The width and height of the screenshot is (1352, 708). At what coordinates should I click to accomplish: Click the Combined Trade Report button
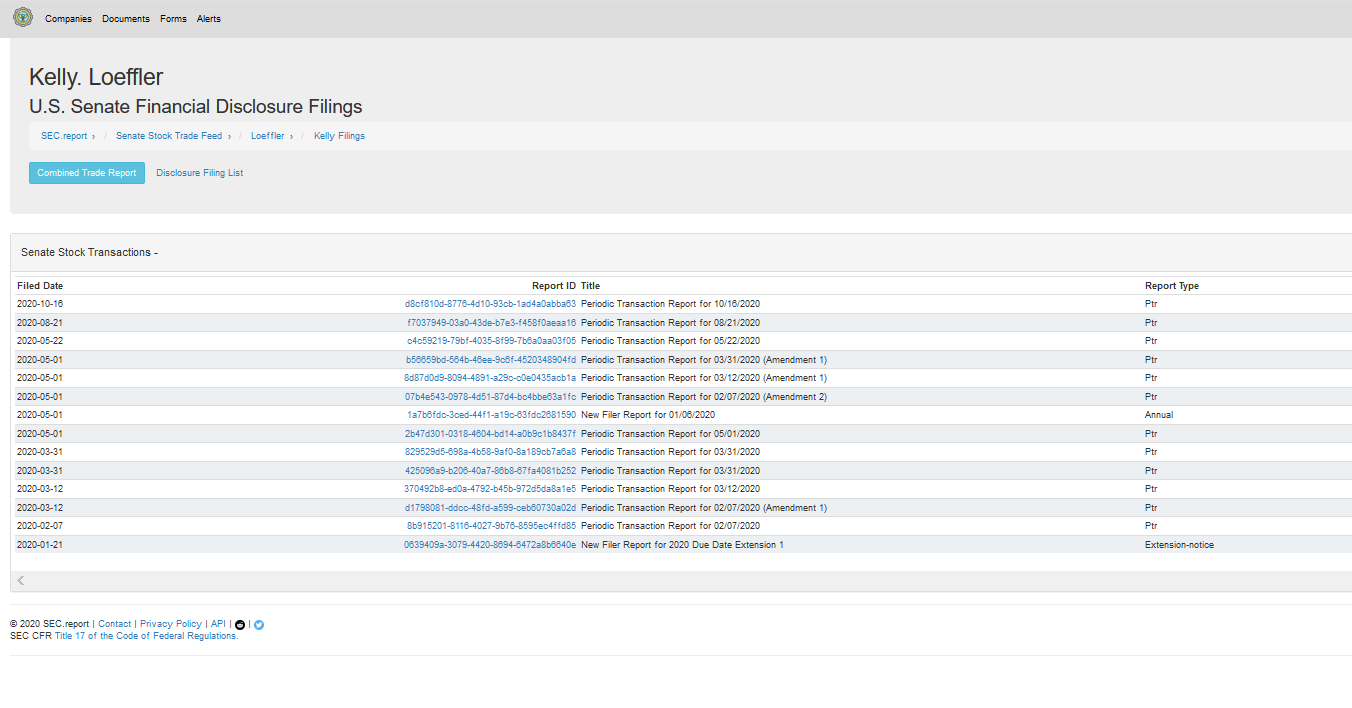coord(87,173)
